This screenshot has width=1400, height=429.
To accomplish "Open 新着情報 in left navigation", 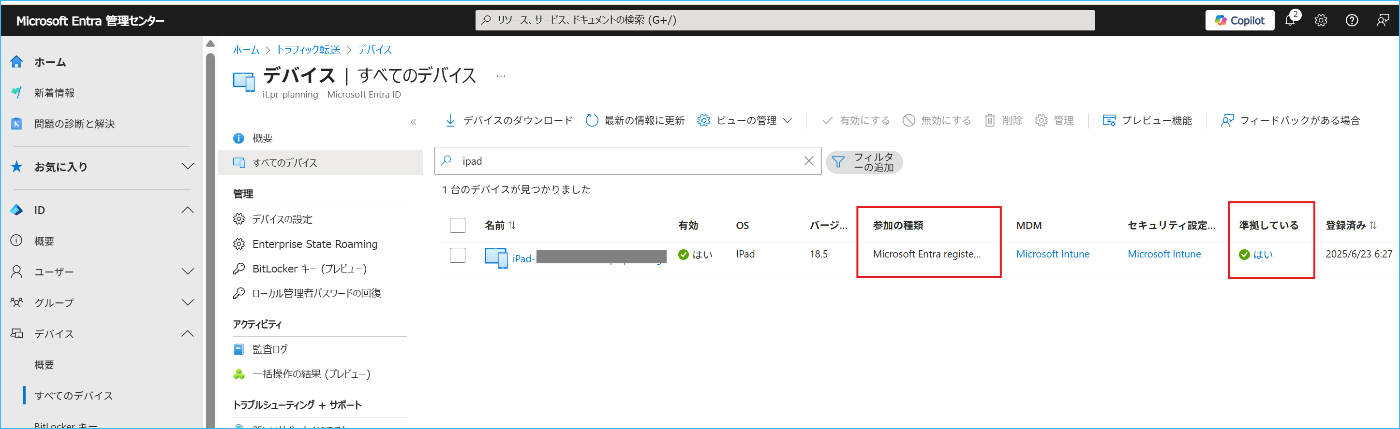I will point(54,93).
